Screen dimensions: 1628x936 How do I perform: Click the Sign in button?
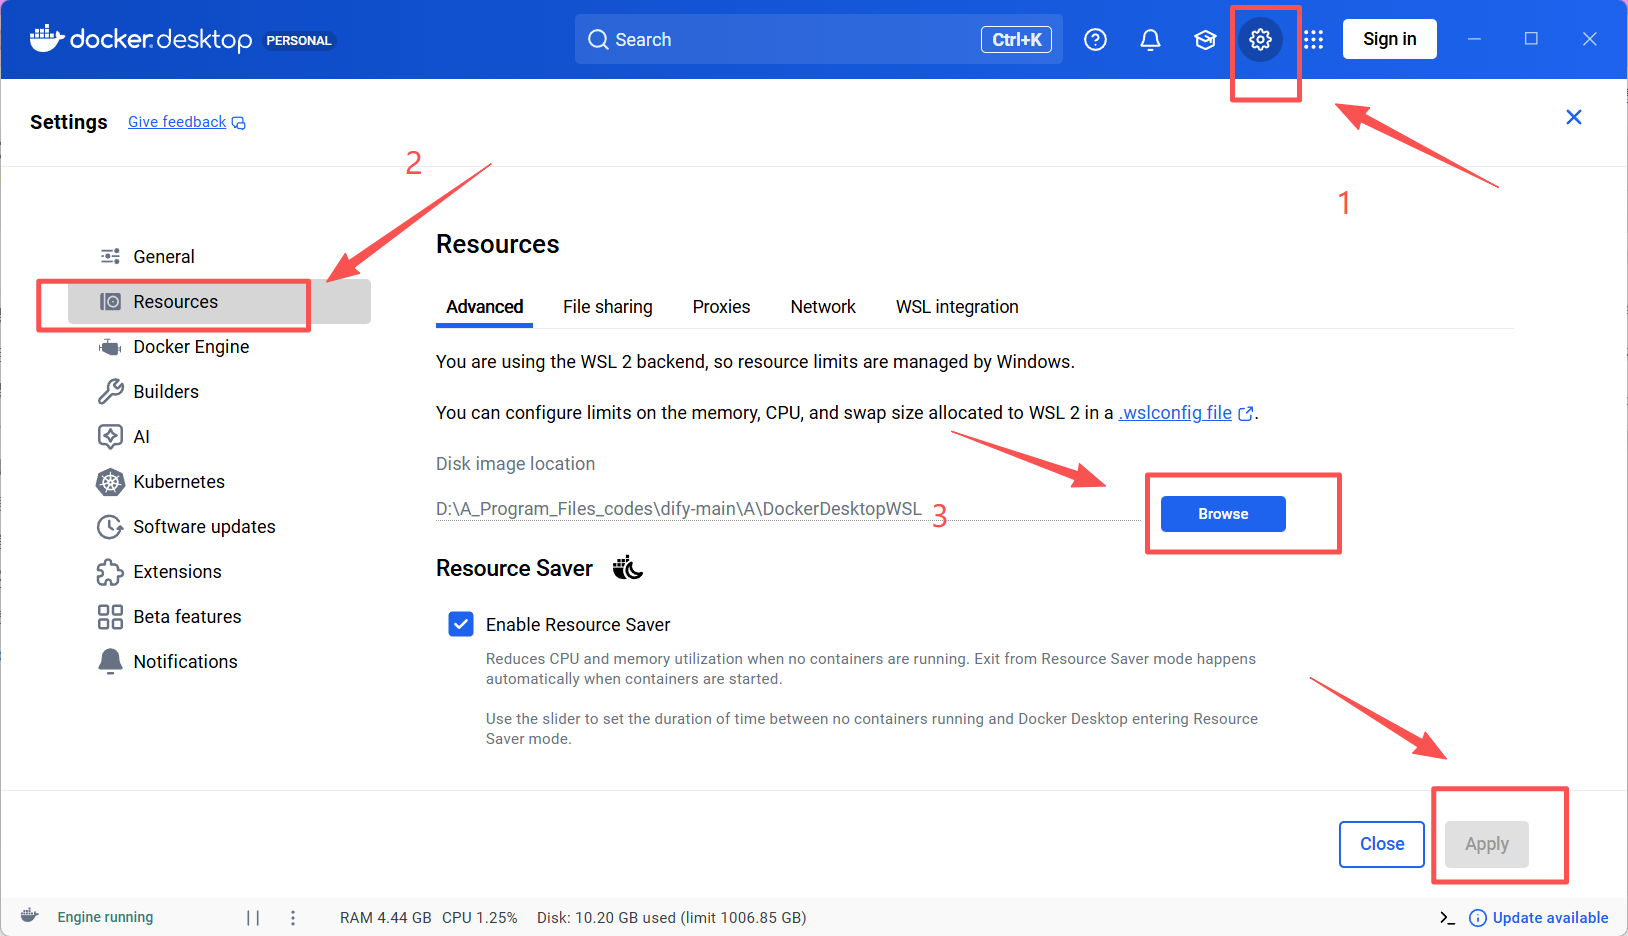coord(1389,39)
